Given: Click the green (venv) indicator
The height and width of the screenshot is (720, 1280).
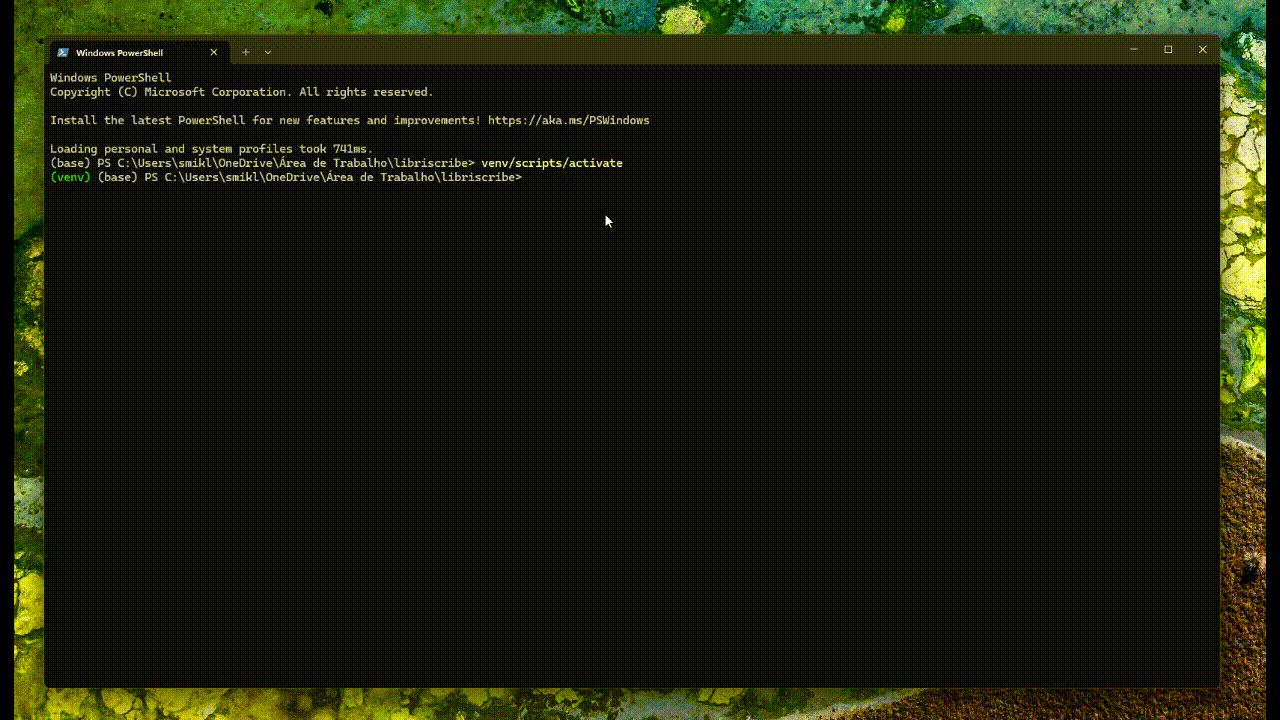Looking at the screenshot, I should tap(70, 177).
